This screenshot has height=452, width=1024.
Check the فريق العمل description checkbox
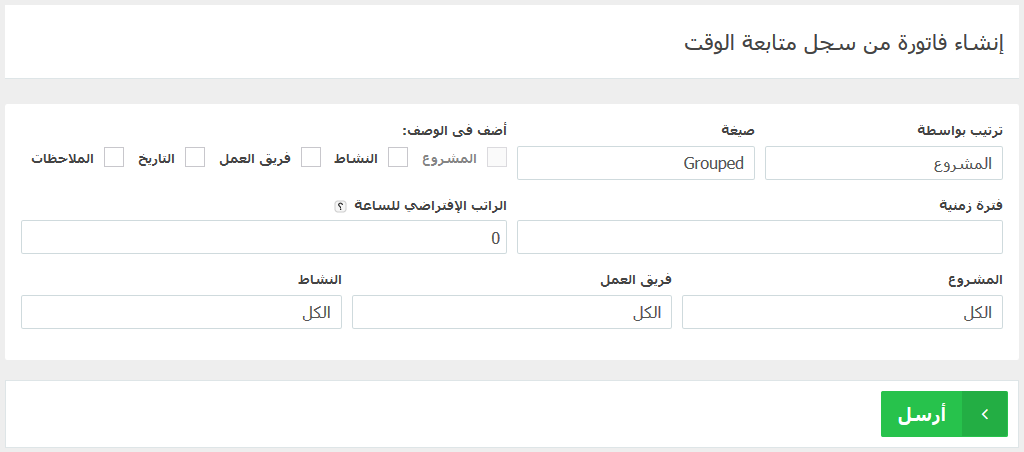[311, 157]
